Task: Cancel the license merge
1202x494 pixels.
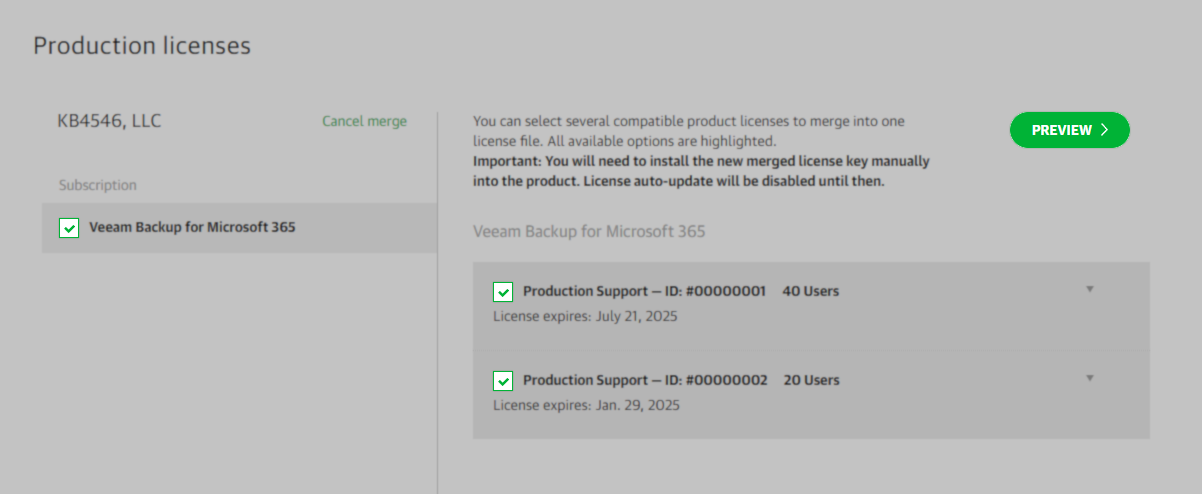Action: pyautogui.click(x=364, y=121)
